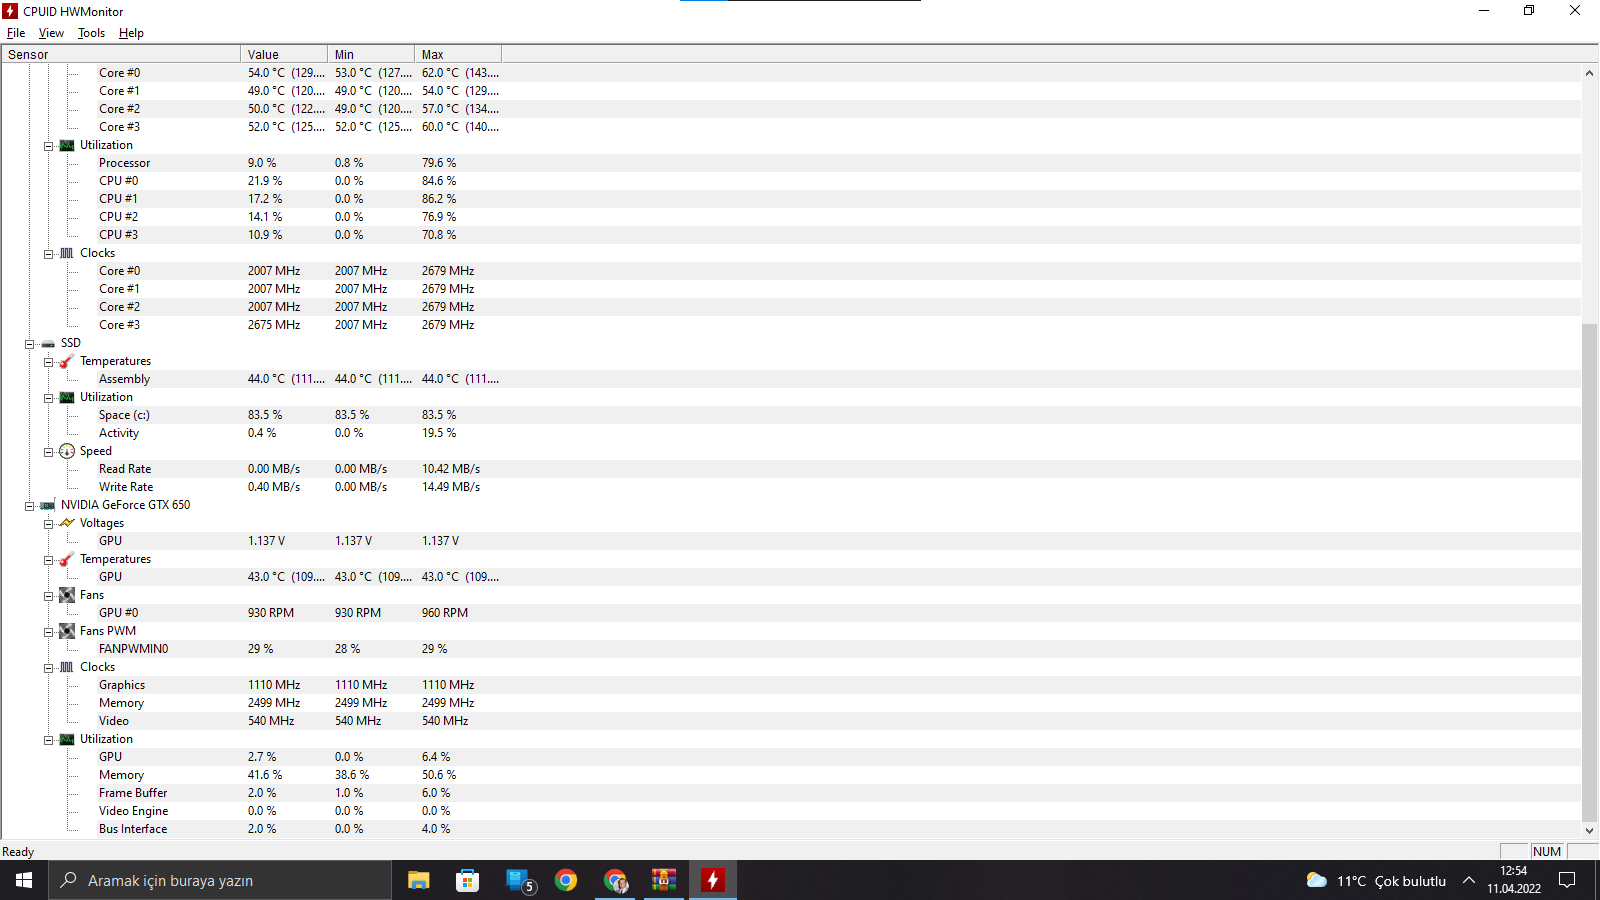The height and width of the screenshot is (900, 1600).
Task: Click the 14.49 MB/s max value
Action: 451,487
